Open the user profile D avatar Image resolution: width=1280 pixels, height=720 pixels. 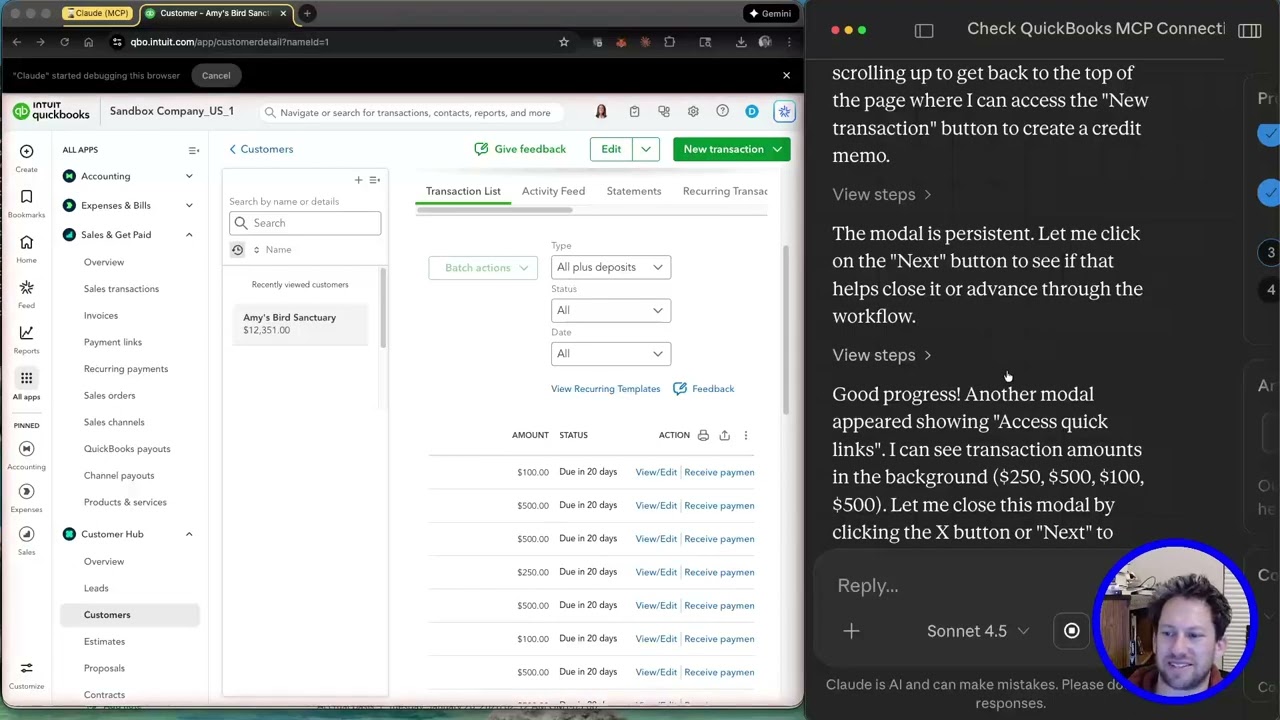coord(752,112)
